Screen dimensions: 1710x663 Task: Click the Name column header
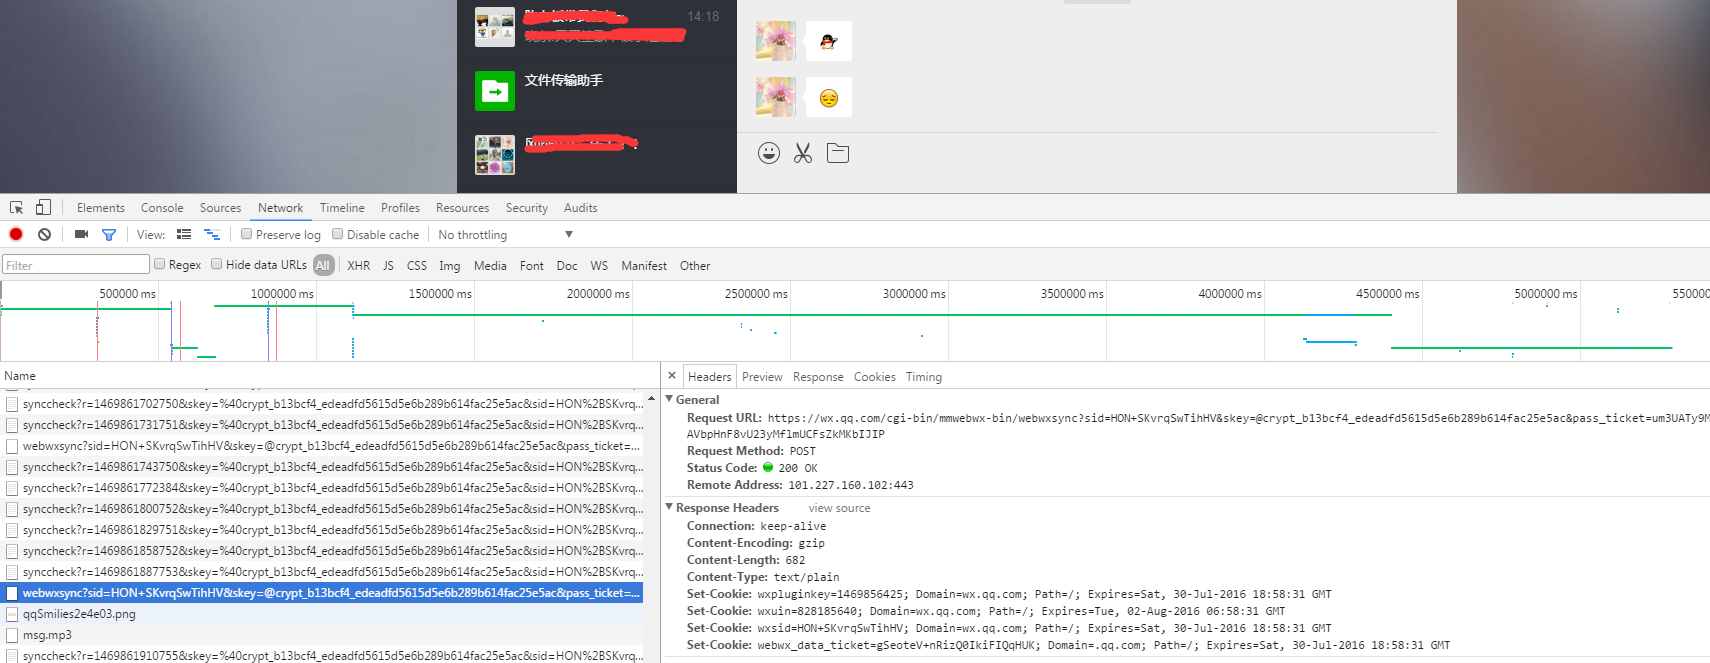[329, 376]
